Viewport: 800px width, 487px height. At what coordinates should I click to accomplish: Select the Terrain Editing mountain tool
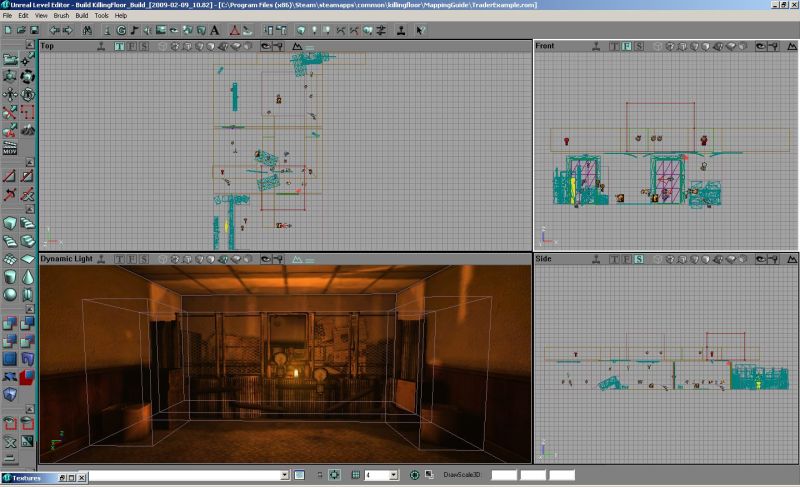click(28, 130)
